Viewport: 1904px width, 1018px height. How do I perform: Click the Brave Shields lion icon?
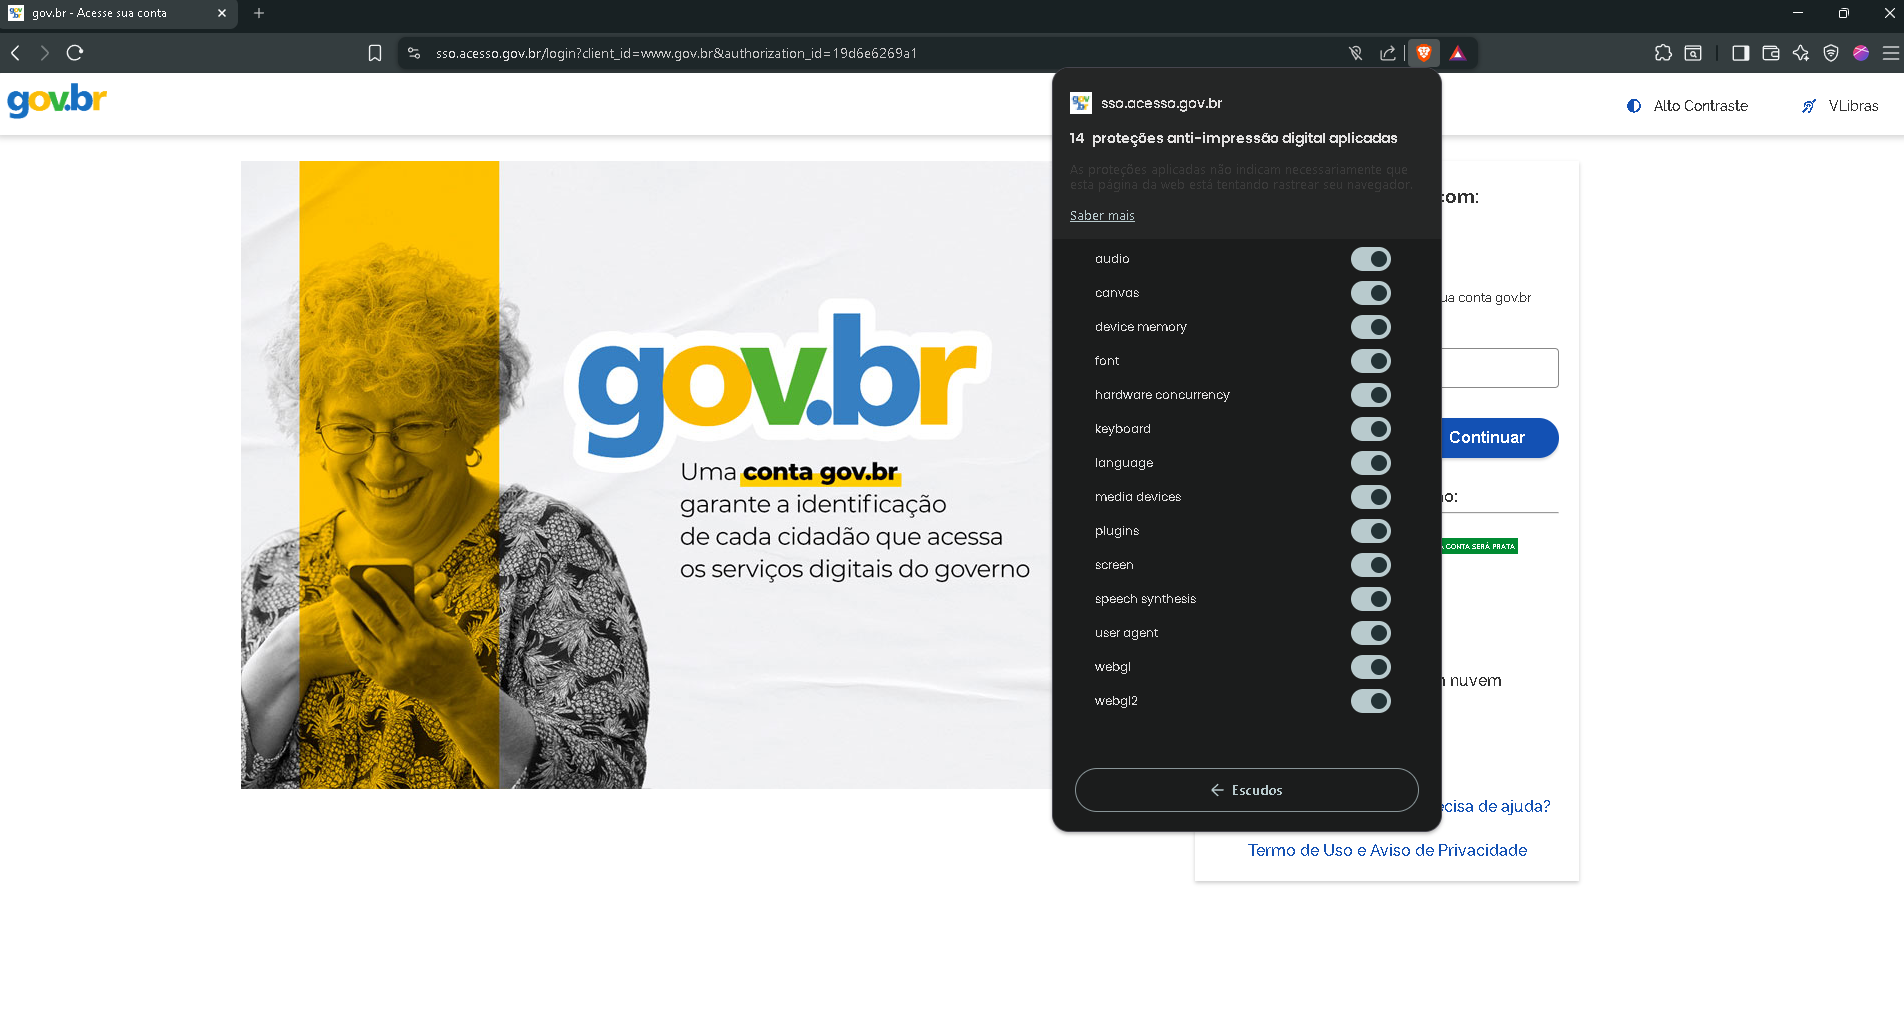click(1423, 53)
